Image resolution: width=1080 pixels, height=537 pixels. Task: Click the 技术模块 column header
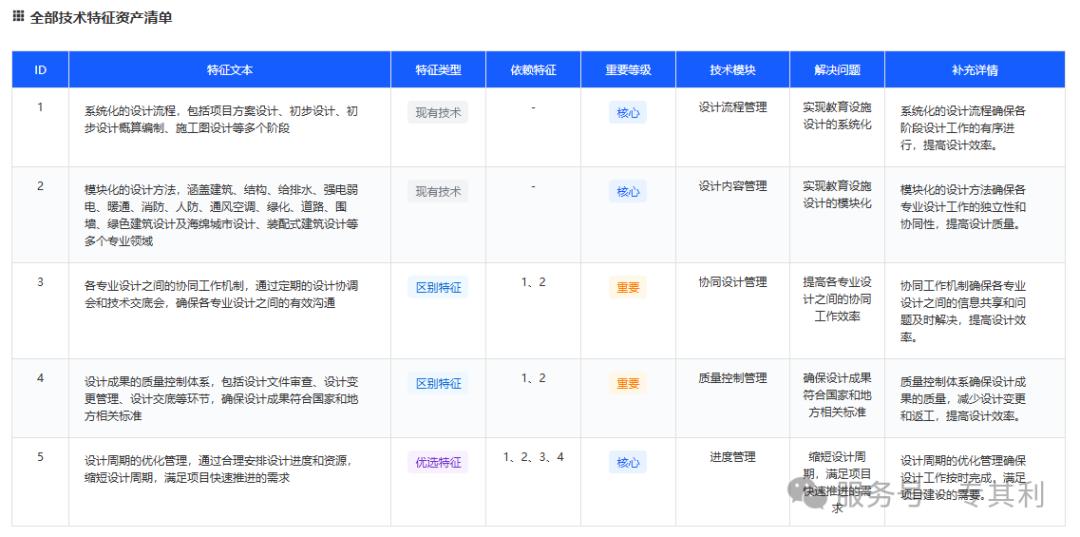(733, 70)
